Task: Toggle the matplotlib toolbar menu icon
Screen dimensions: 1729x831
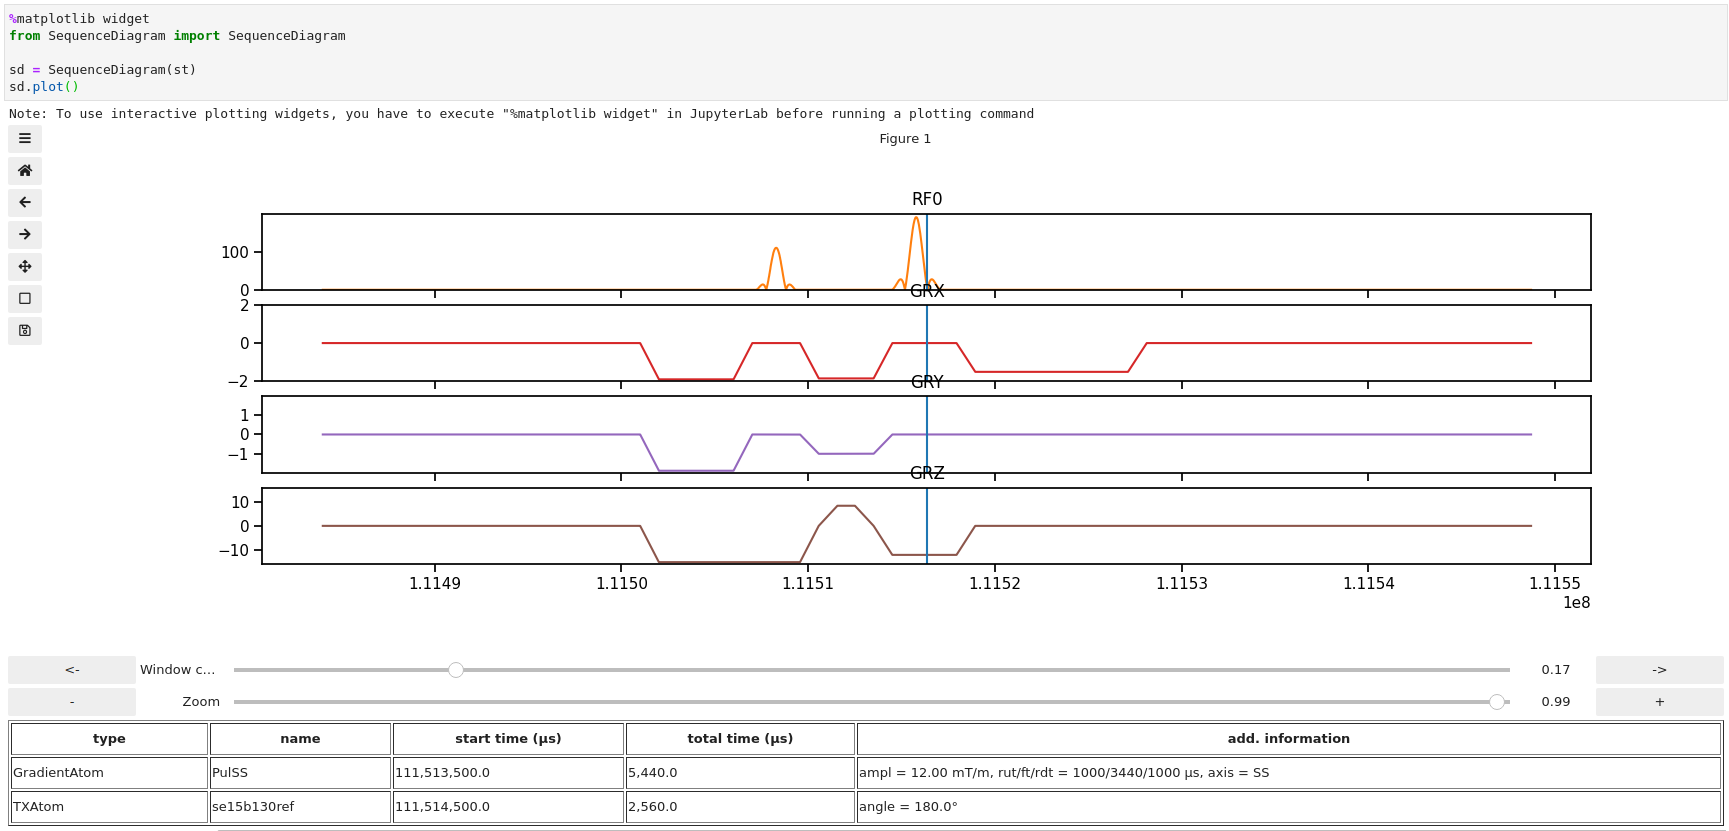Action: pos(25,139)
